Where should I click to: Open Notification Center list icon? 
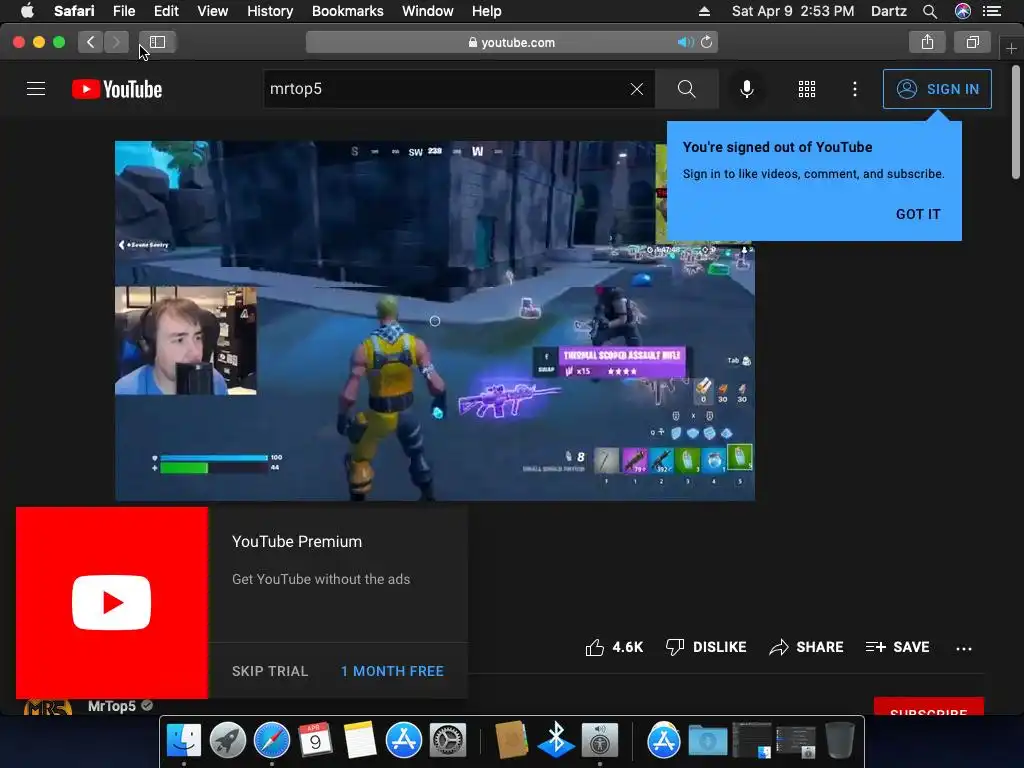pyautogui.click(x=992, y=11)
